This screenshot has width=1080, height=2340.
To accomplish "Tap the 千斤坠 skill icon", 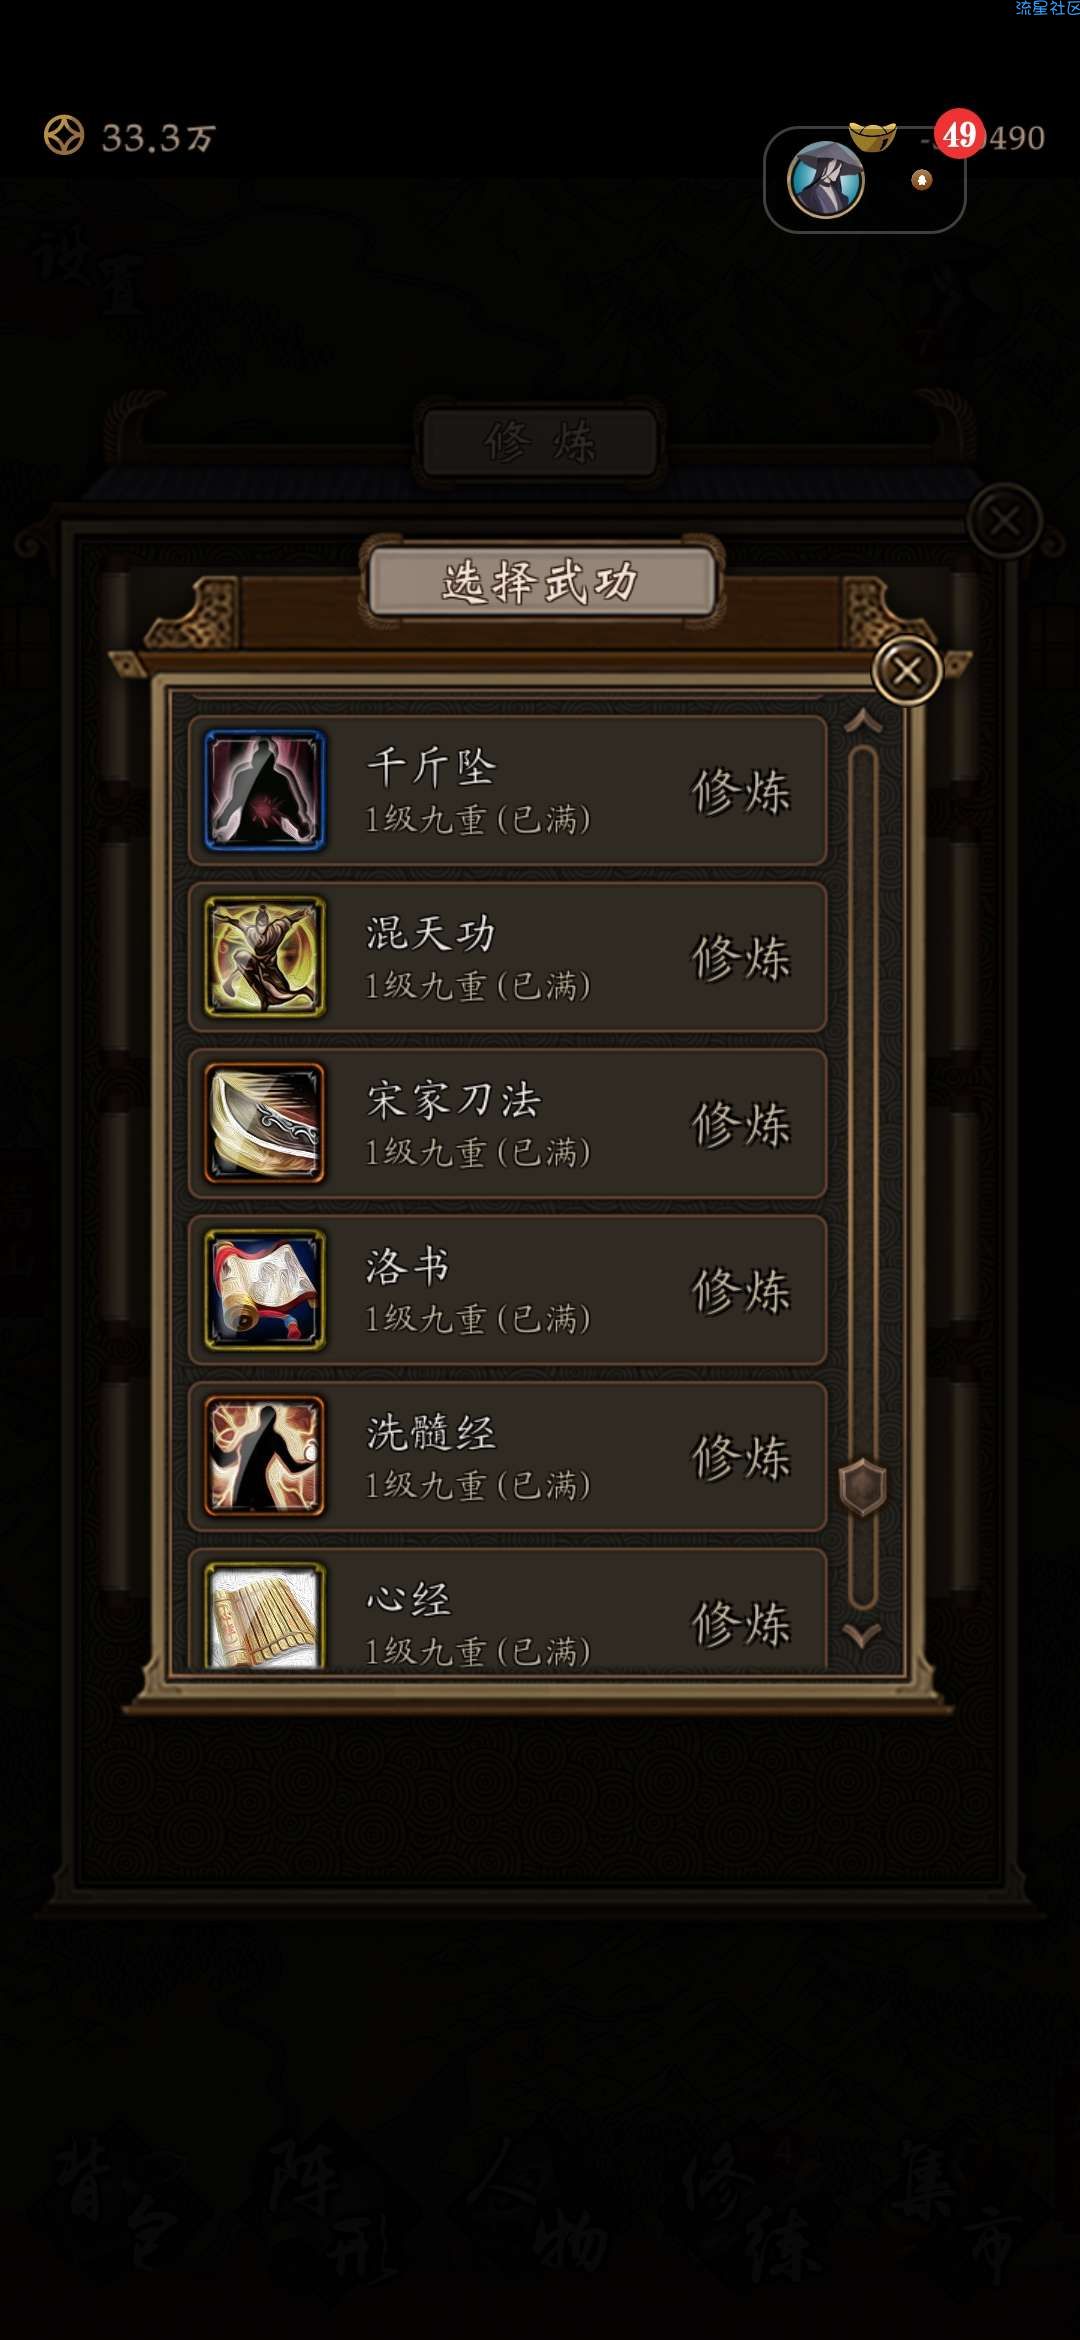I will [265, 790].
